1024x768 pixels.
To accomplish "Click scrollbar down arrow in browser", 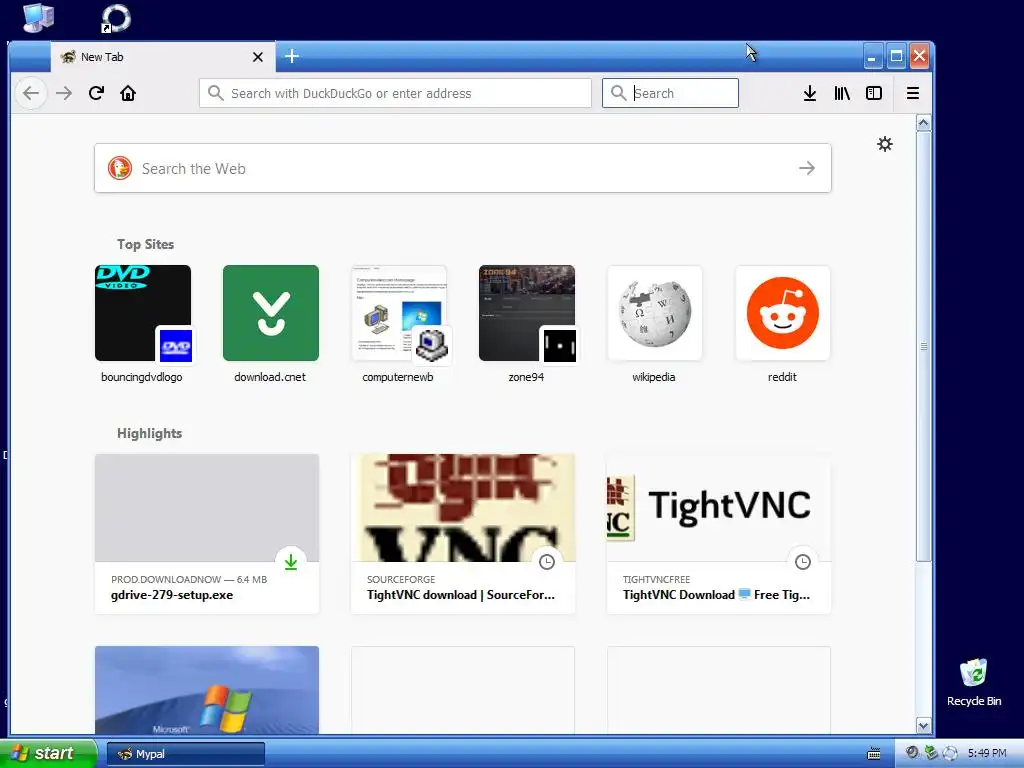I will click(x=923, y=726).
